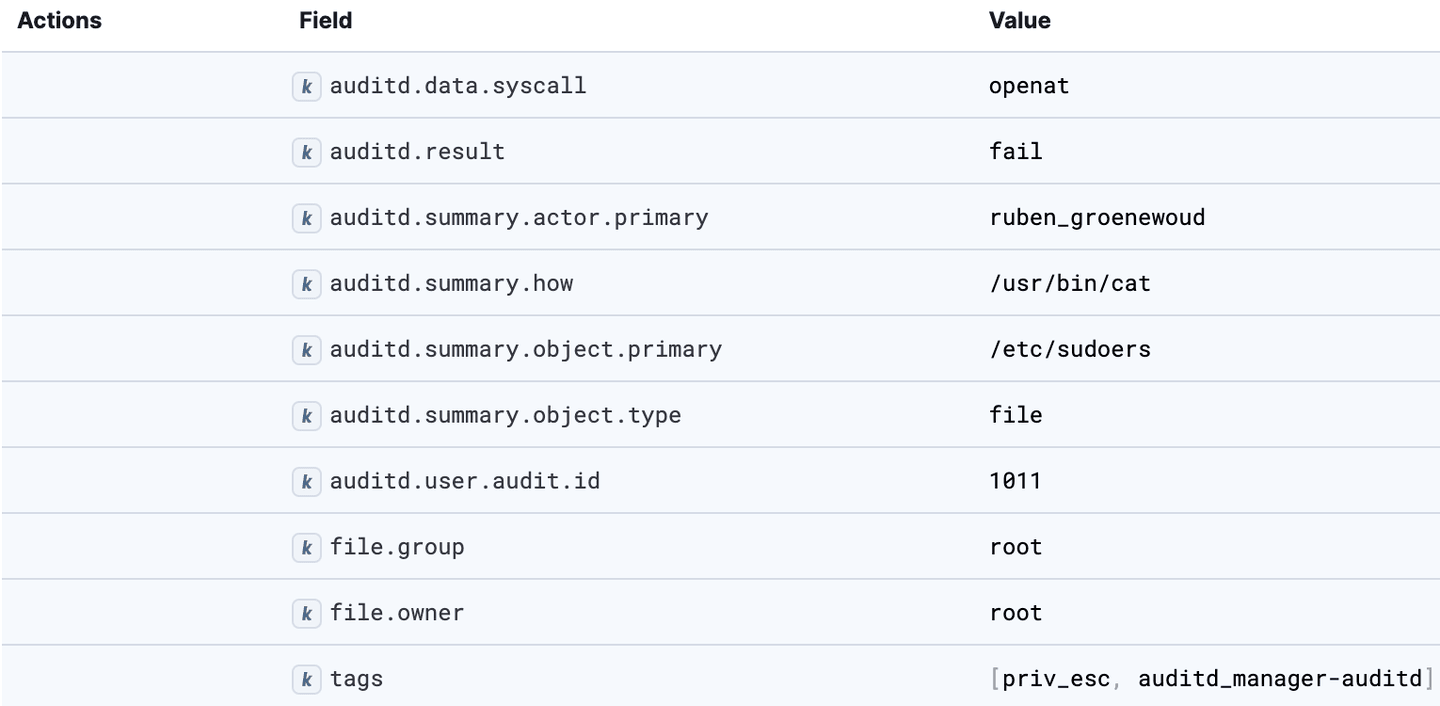Click the keyword icon next to auditd.summary.actor.primary

coord(306,218)
